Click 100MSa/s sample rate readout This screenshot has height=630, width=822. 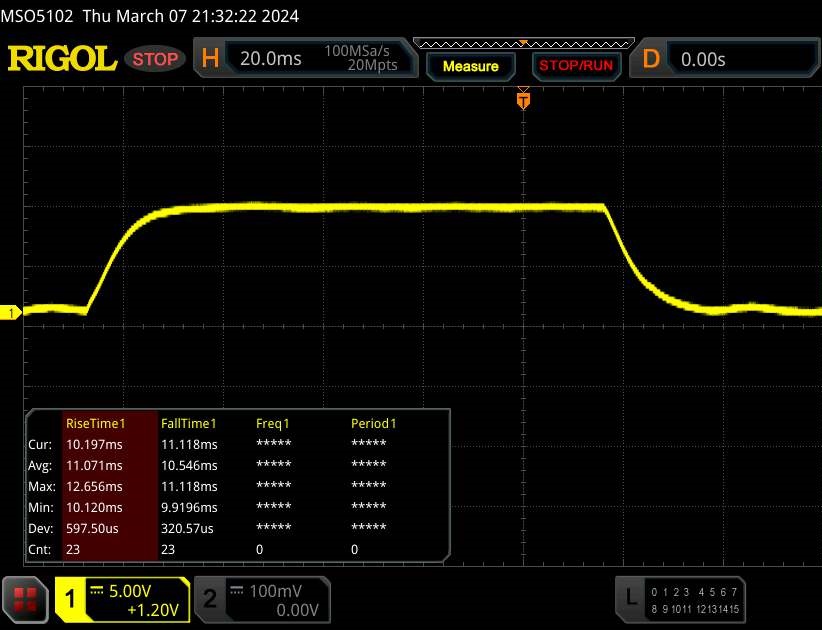pyautogui.click(x=356, y=51)
